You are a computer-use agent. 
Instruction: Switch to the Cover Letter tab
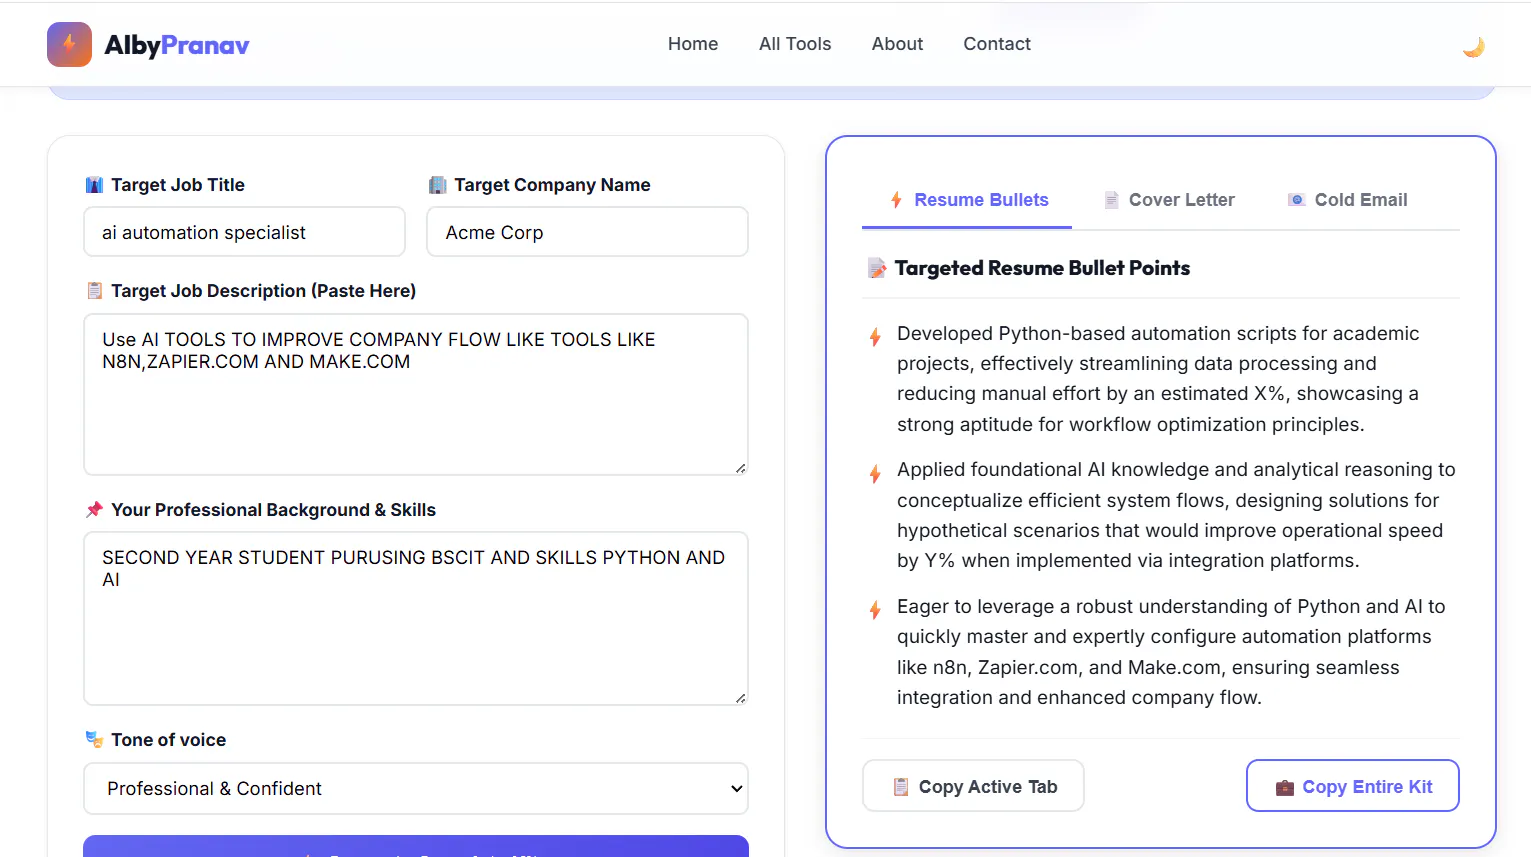[1168, 200]
